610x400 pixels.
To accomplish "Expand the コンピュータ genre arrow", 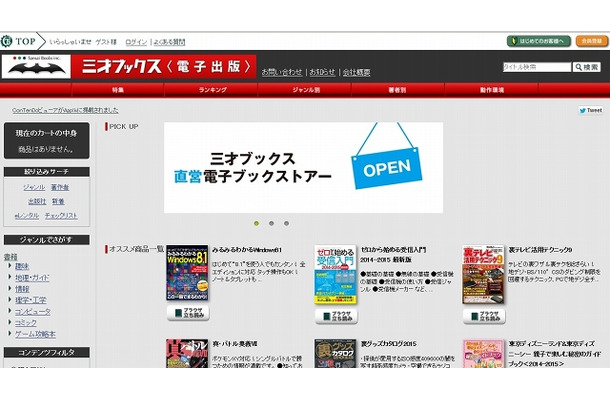I will click(10, 311).
